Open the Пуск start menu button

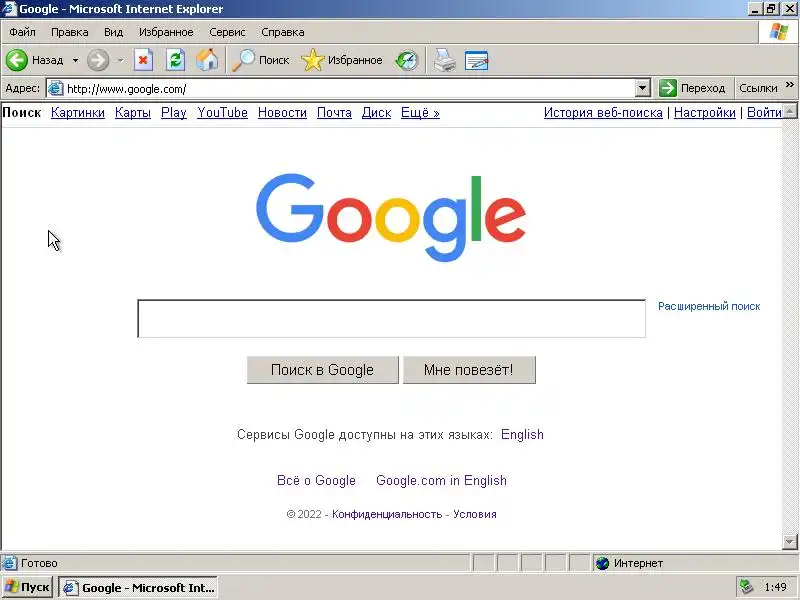coord(28,587)
